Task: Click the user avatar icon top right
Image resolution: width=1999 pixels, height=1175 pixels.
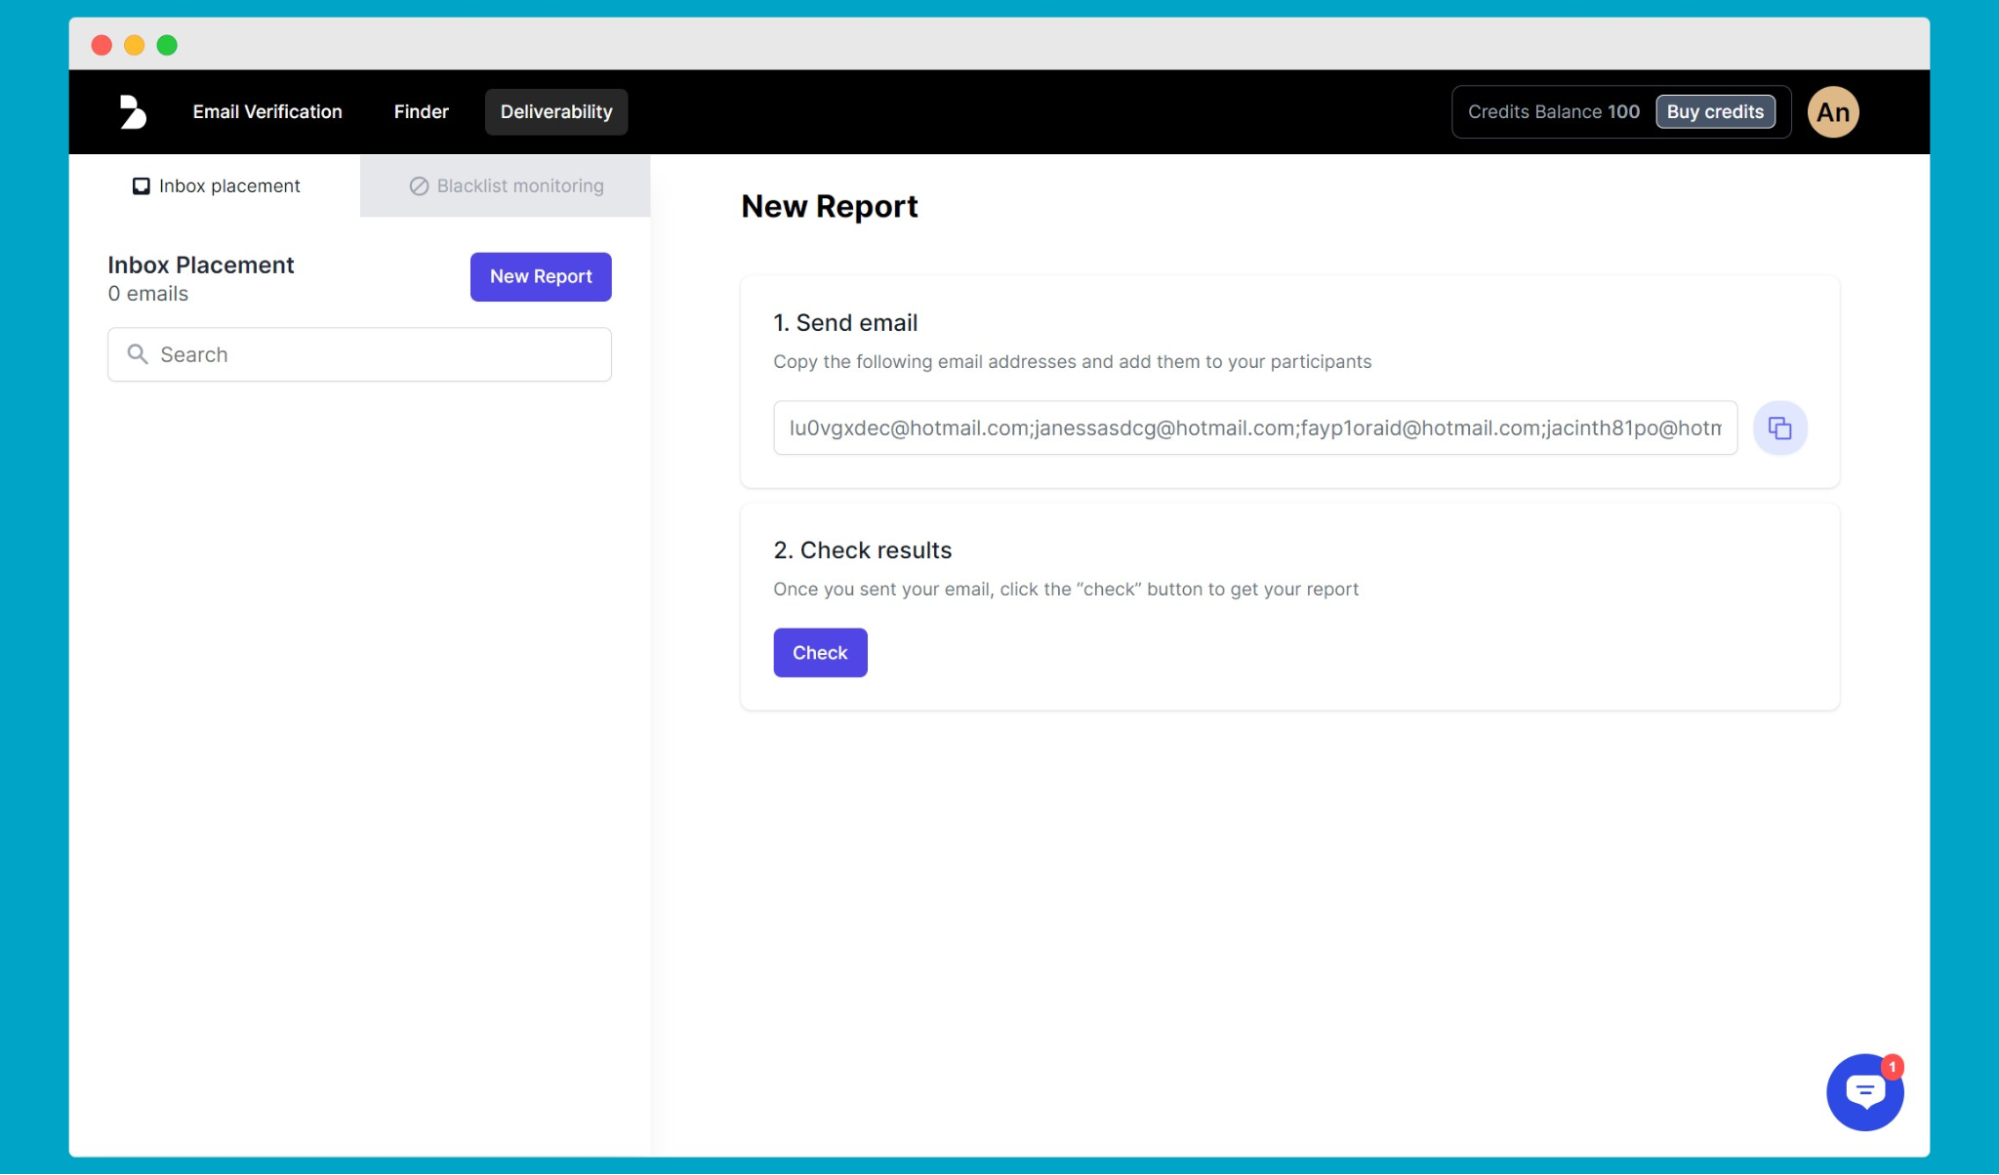Action: pyautogui.click(x=1834, y=112)
